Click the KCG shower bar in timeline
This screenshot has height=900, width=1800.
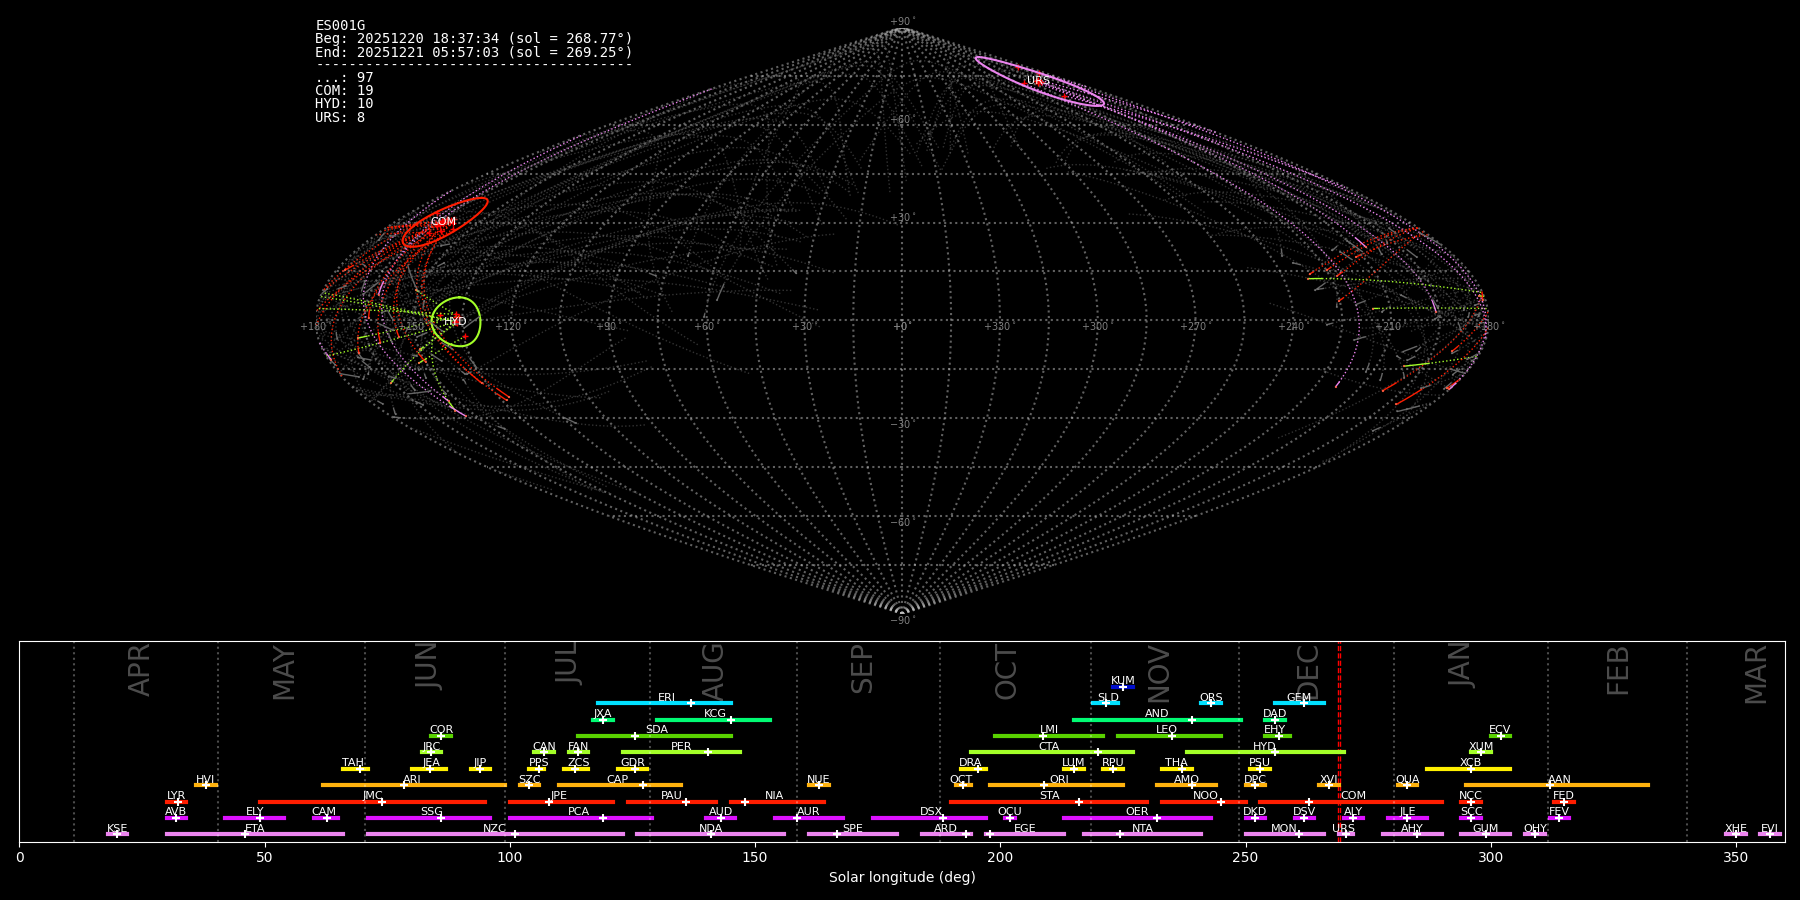(713, 719)
